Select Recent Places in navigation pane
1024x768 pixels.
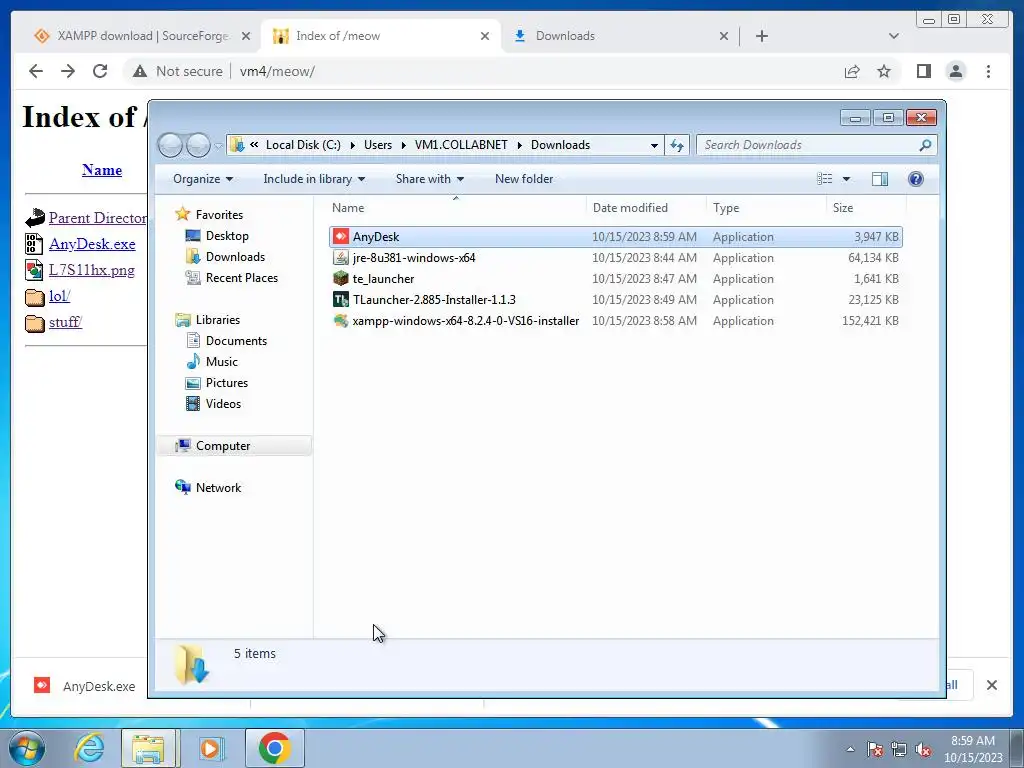tap(242, 278)
